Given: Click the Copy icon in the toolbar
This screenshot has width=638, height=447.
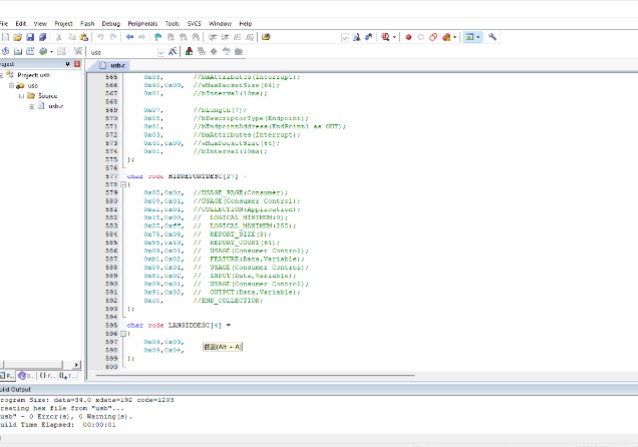Looking at the screenshot, I should 72,37.
